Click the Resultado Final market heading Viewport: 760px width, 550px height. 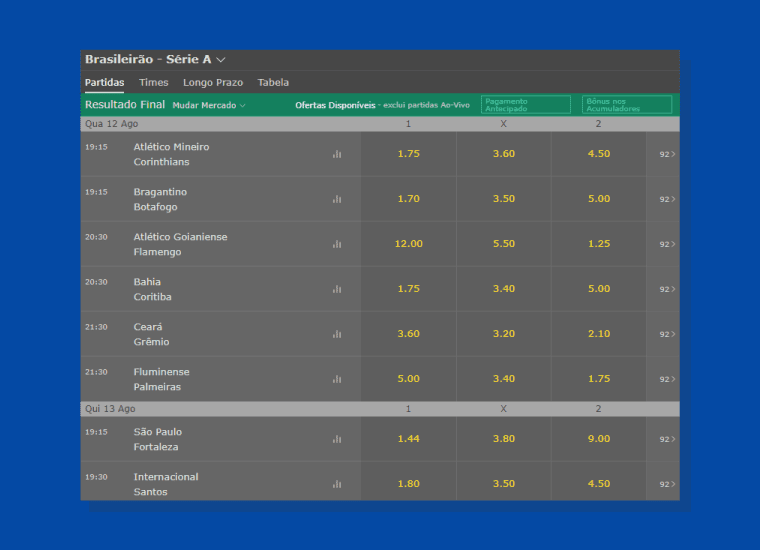click(125, 105)
